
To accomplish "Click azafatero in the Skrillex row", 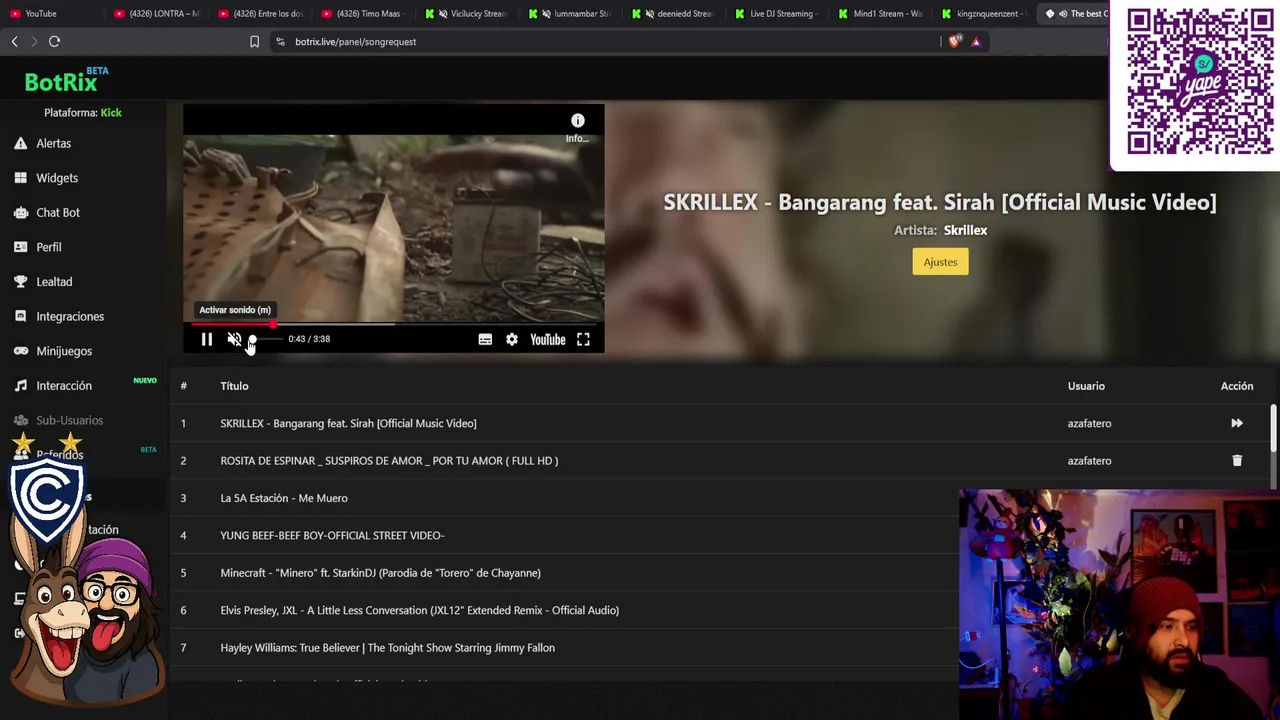I will pos(1089,423).
